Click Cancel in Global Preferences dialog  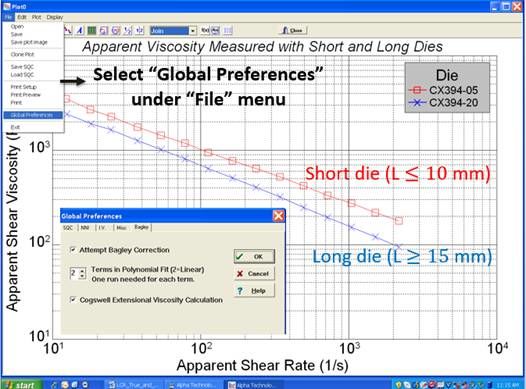254,274
